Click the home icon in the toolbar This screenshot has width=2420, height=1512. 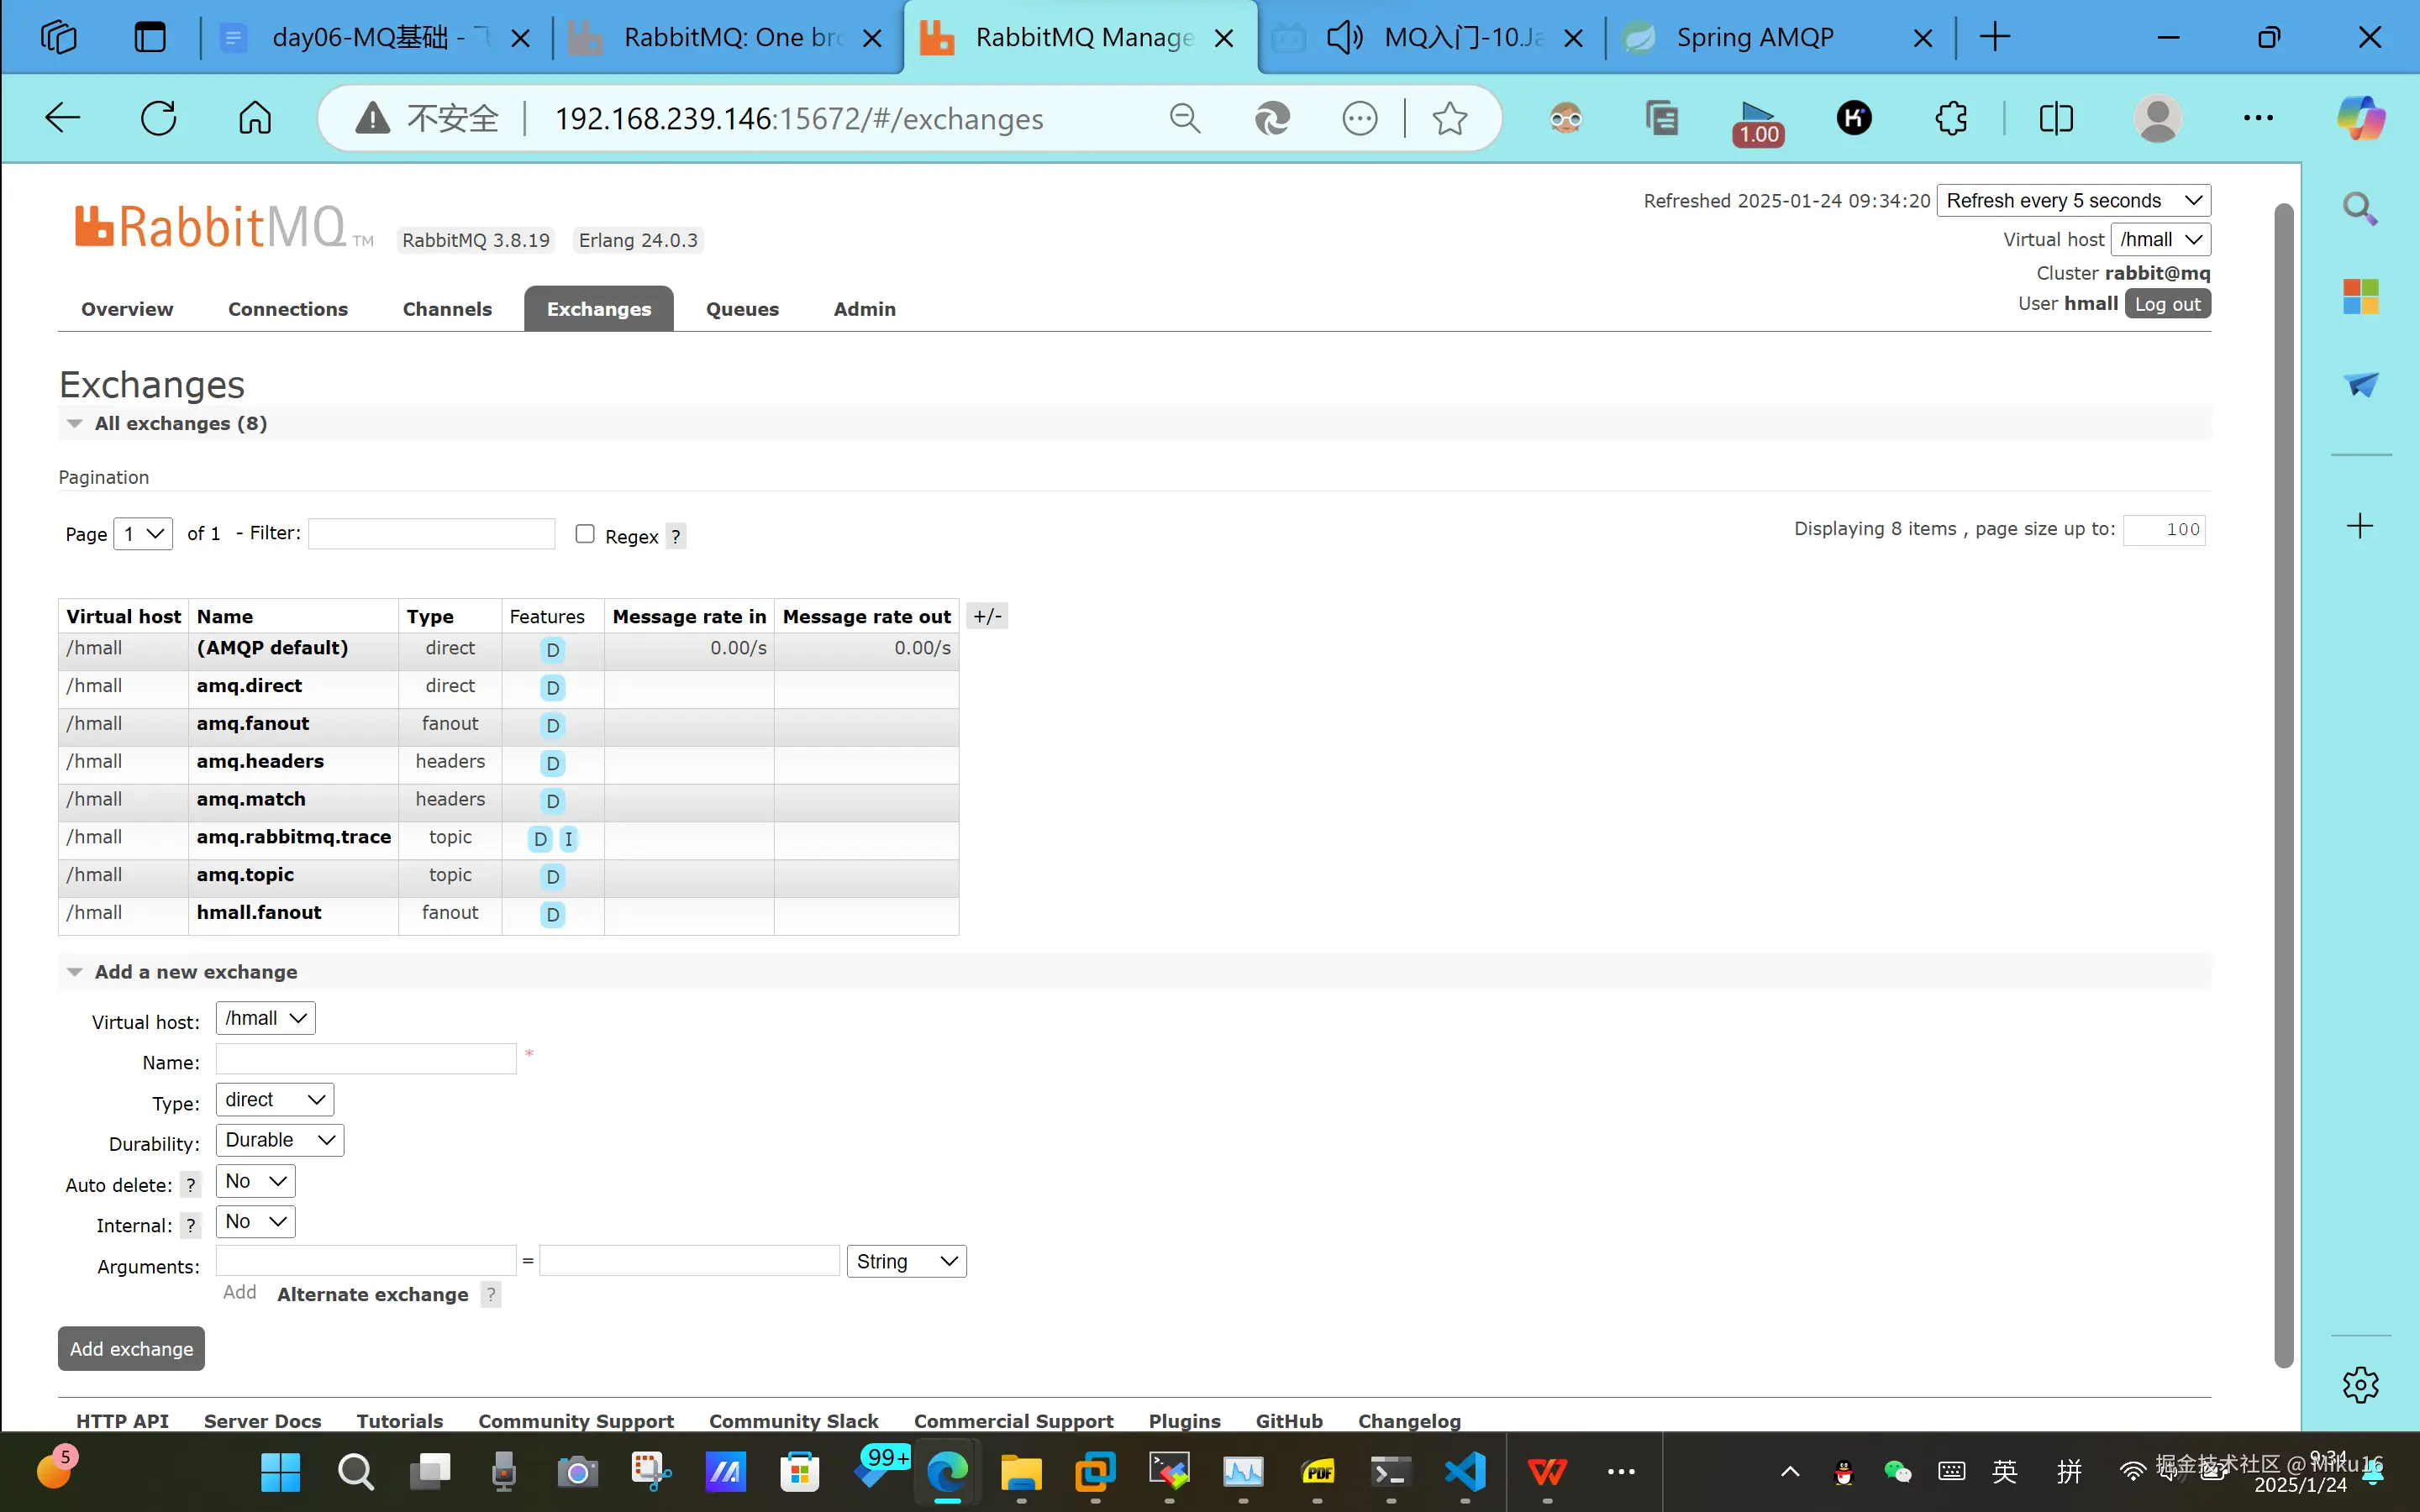click(x=254, y=118)
